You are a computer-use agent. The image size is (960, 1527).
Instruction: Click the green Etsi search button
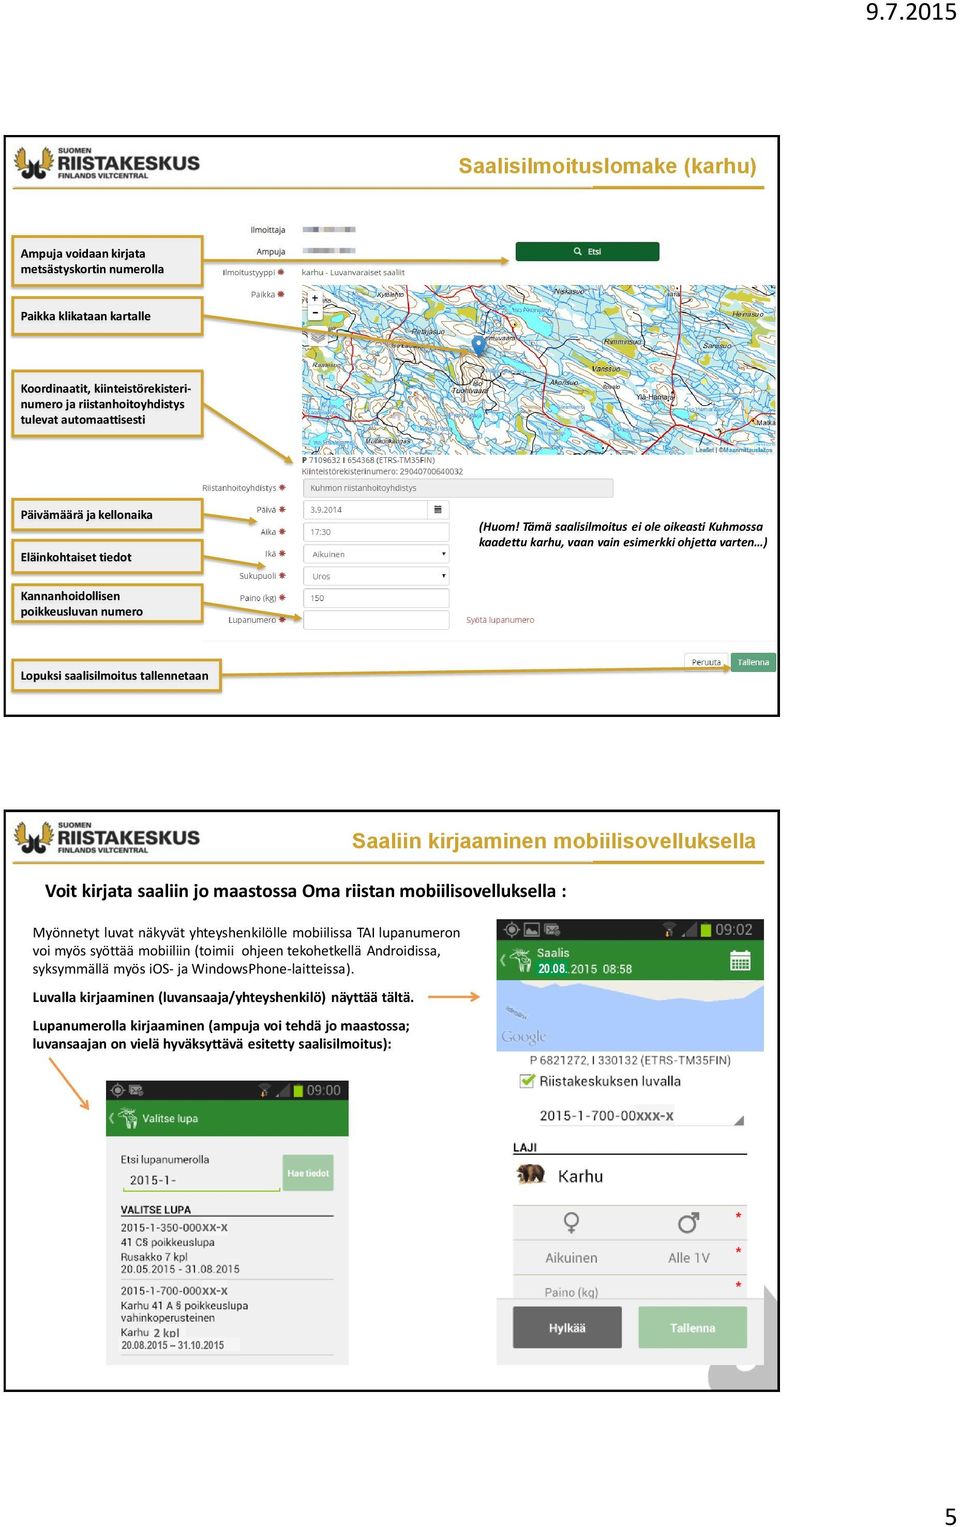tap(587, 251)
